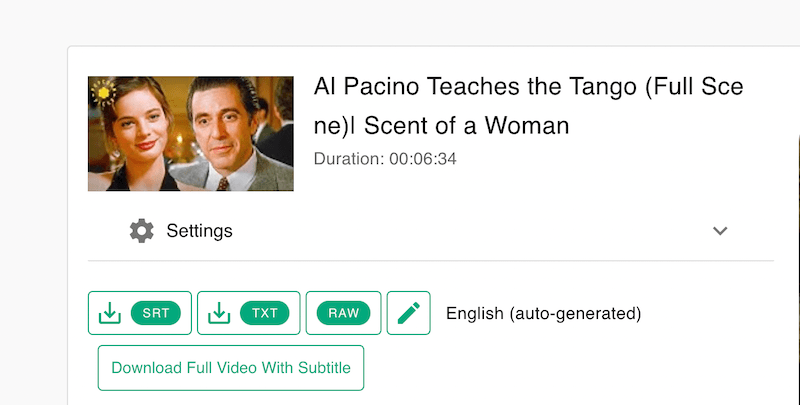Open the RAW subtitle view
The height and width of the screenshot is (405, 800).
pyautogui.click(x=343, y=314)
